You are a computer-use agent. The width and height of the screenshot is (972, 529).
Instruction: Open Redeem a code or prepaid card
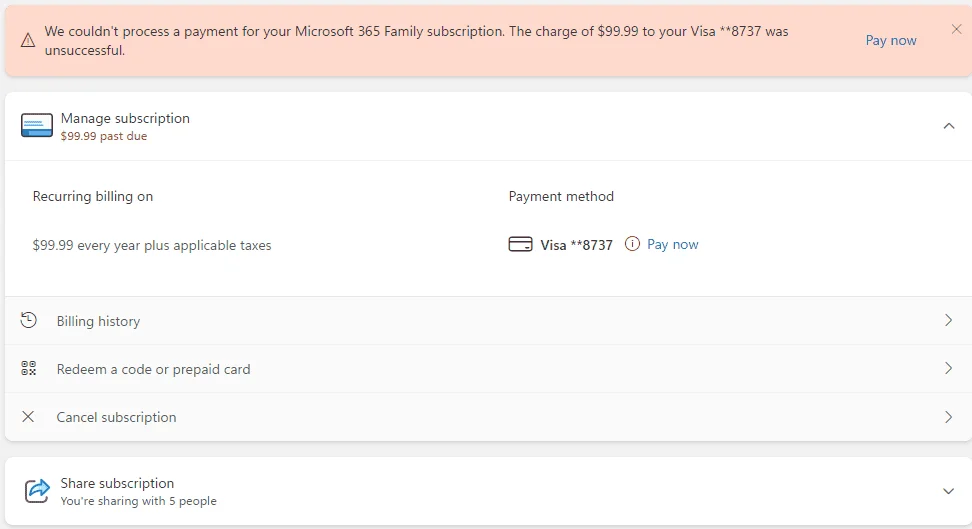[x=488, y=369]
